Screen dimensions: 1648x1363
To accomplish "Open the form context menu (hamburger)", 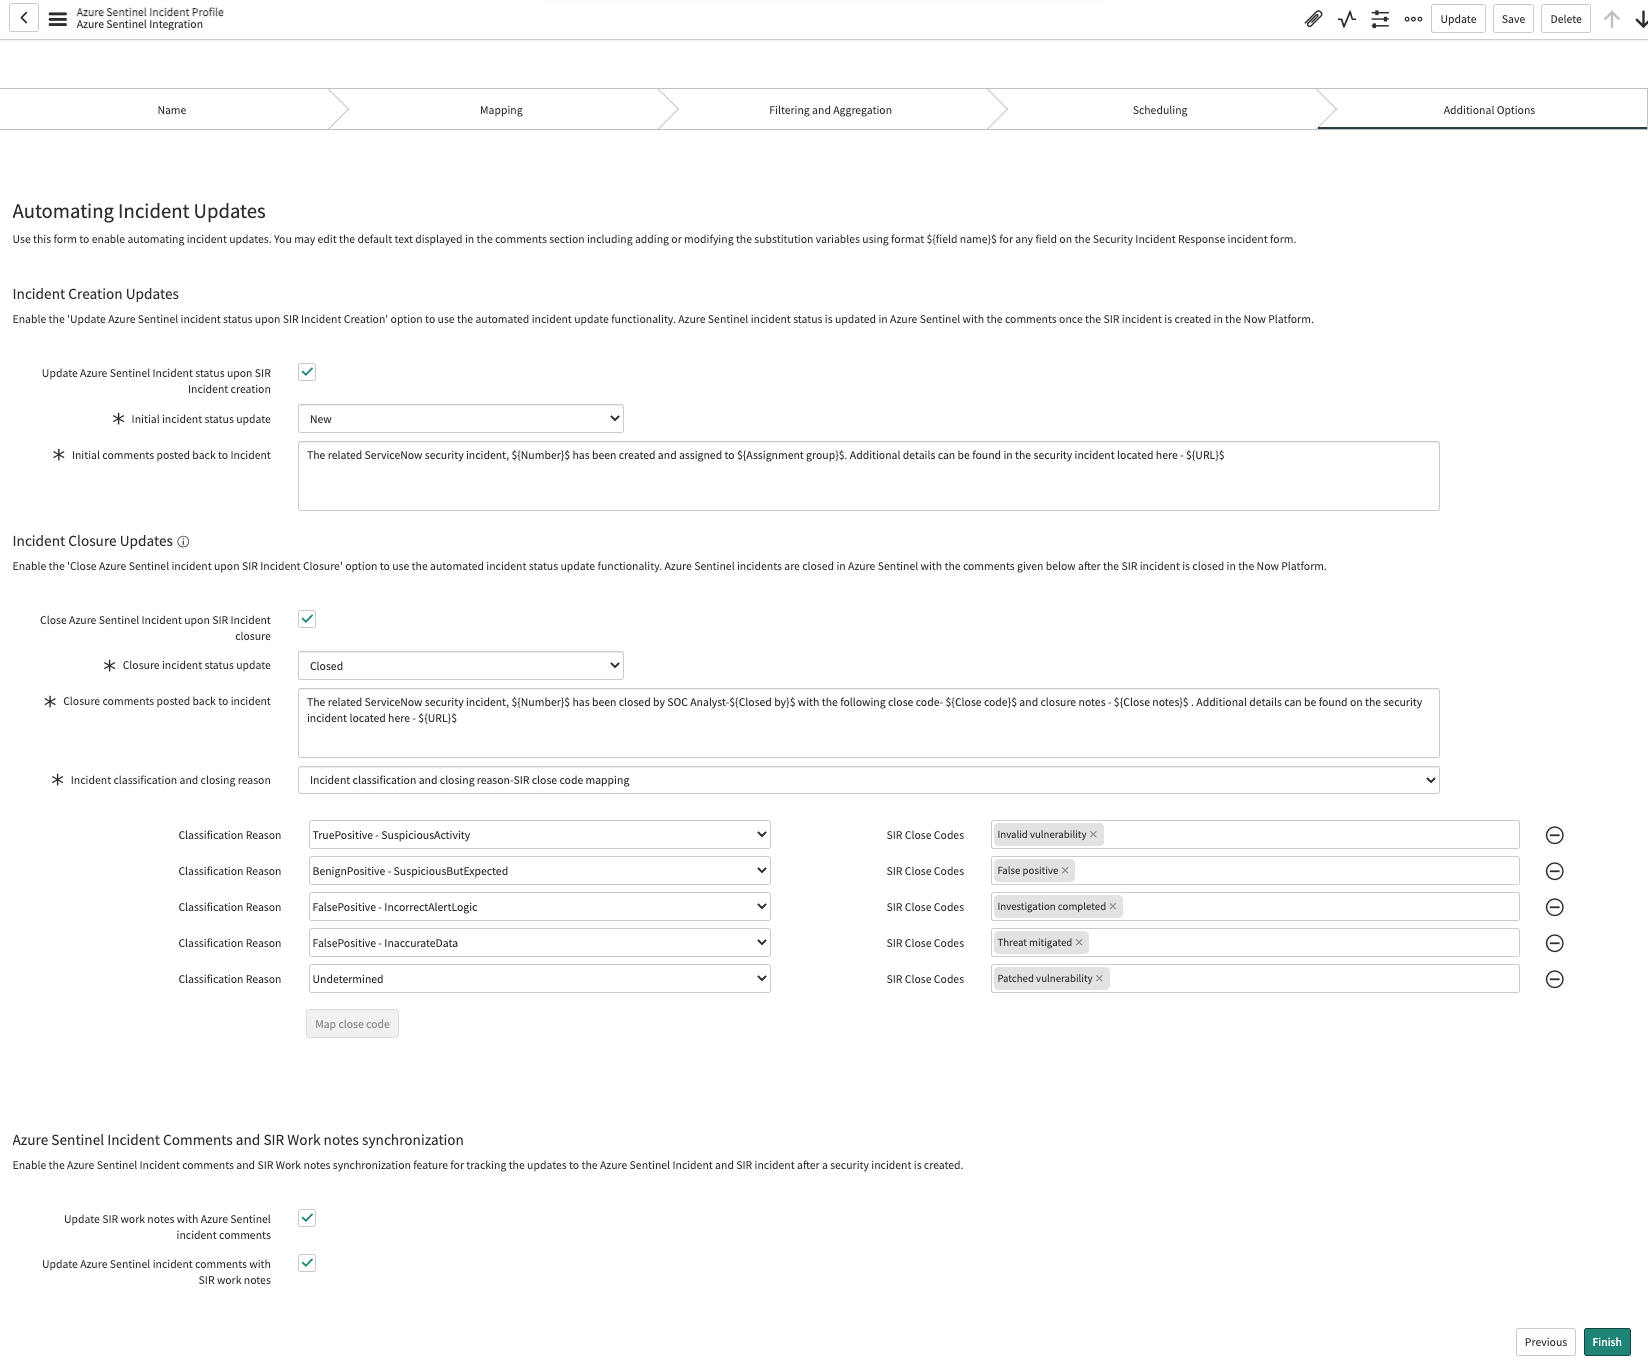I will (58, 19).
